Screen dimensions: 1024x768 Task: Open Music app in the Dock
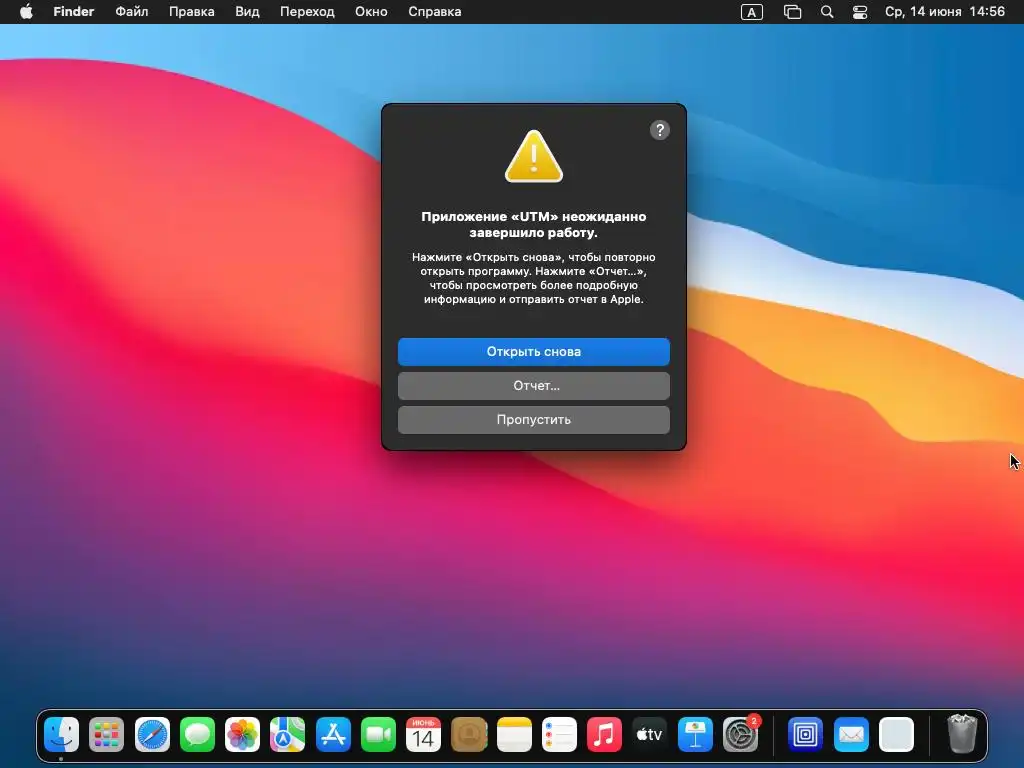[x=604, y=734]
